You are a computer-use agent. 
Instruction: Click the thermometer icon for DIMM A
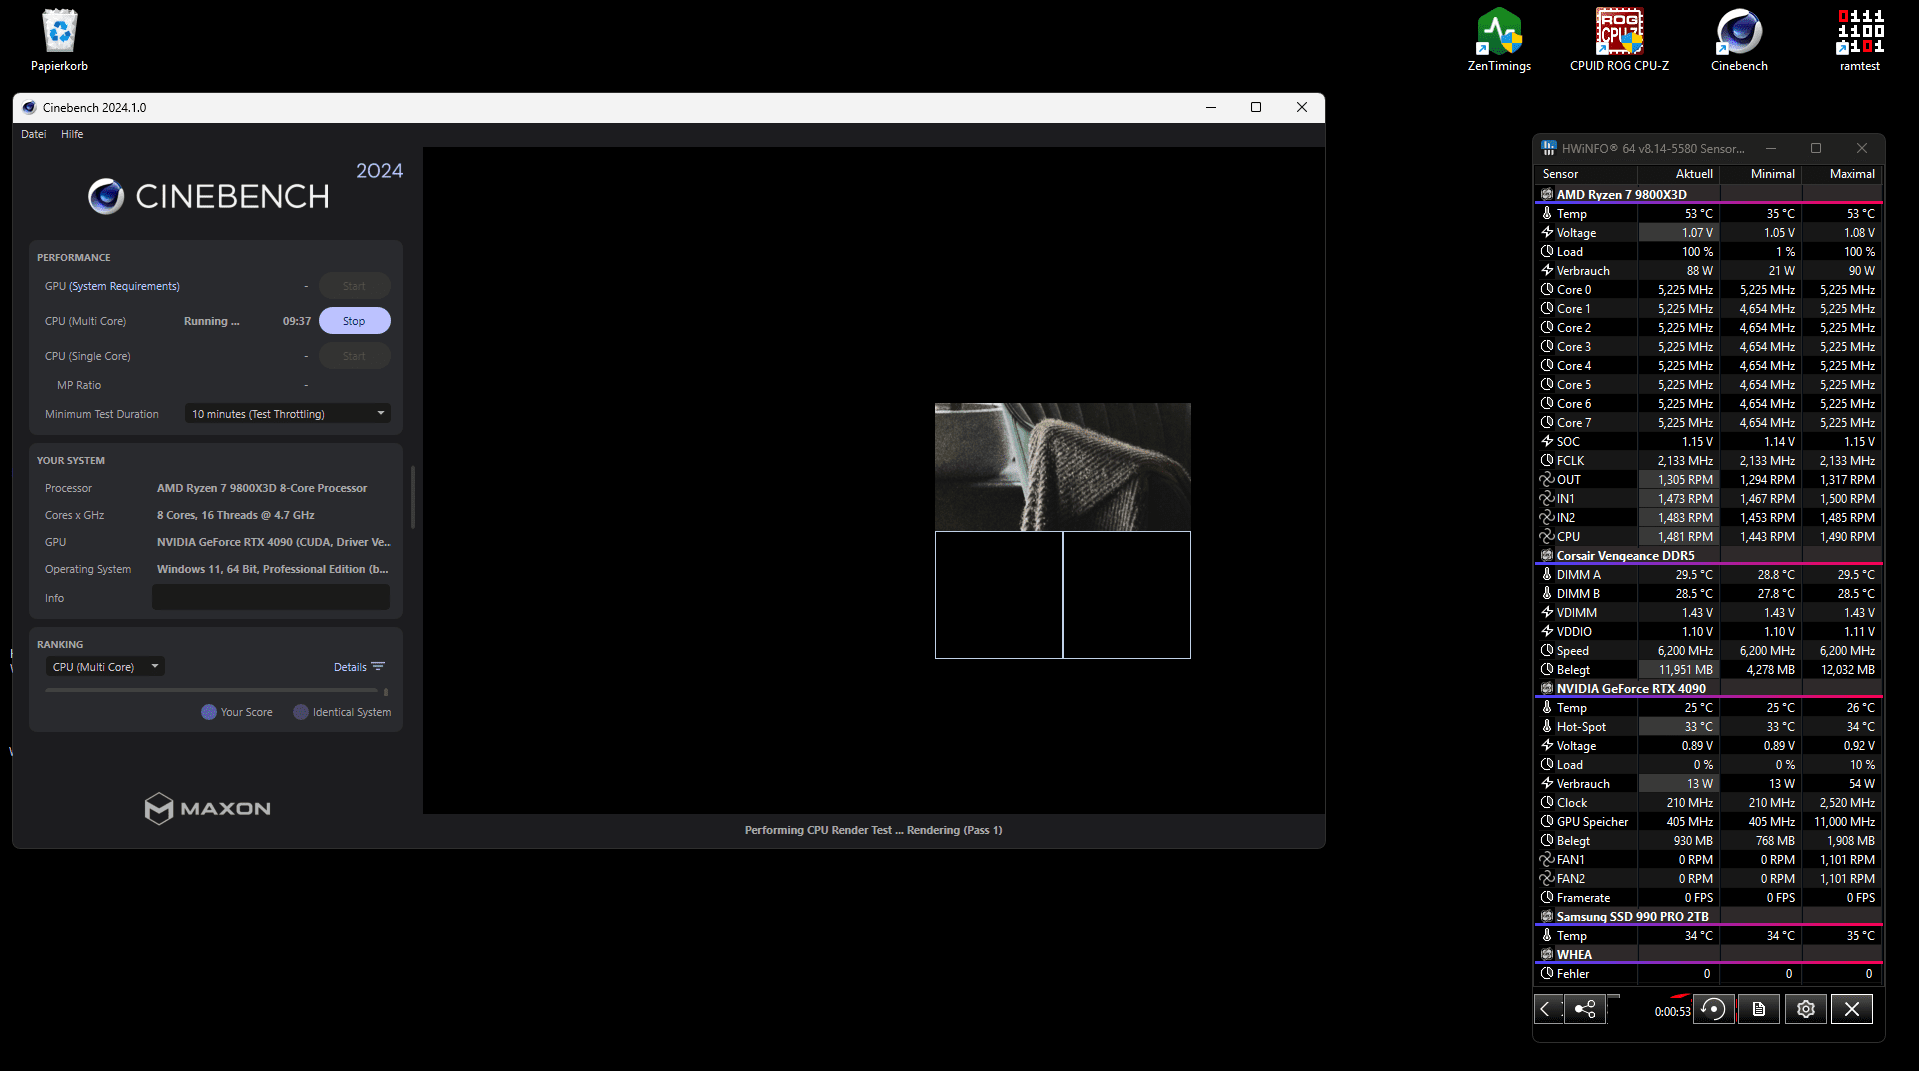1547,575
